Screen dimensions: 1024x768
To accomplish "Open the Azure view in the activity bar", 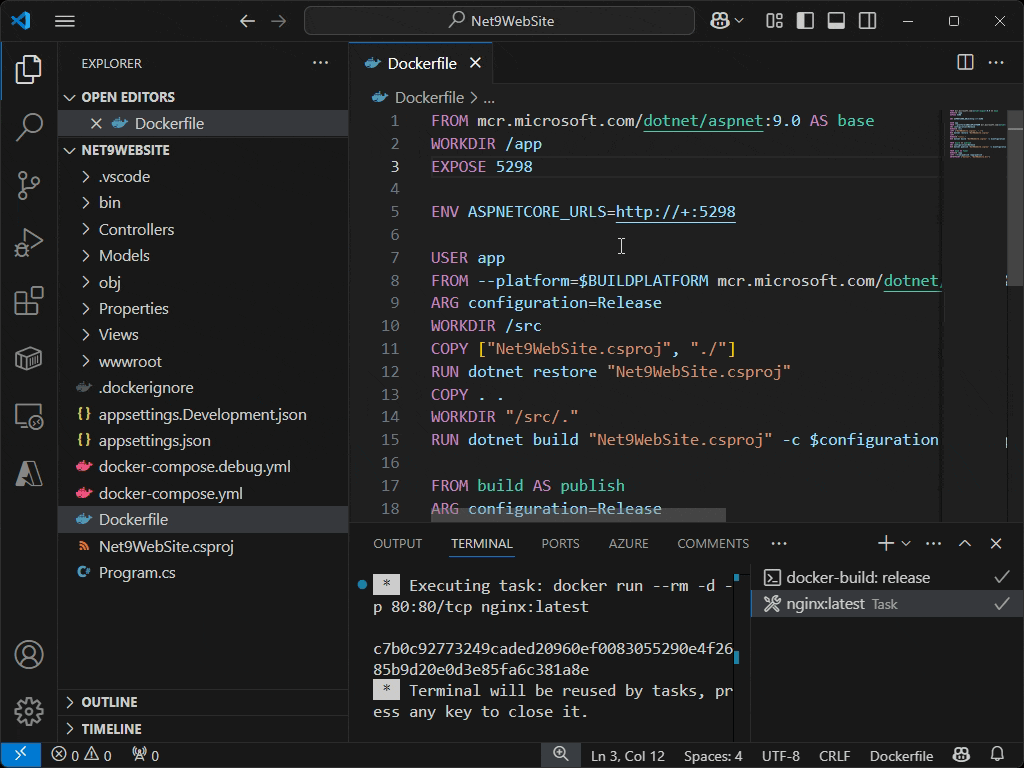I will tap(28, 475).
